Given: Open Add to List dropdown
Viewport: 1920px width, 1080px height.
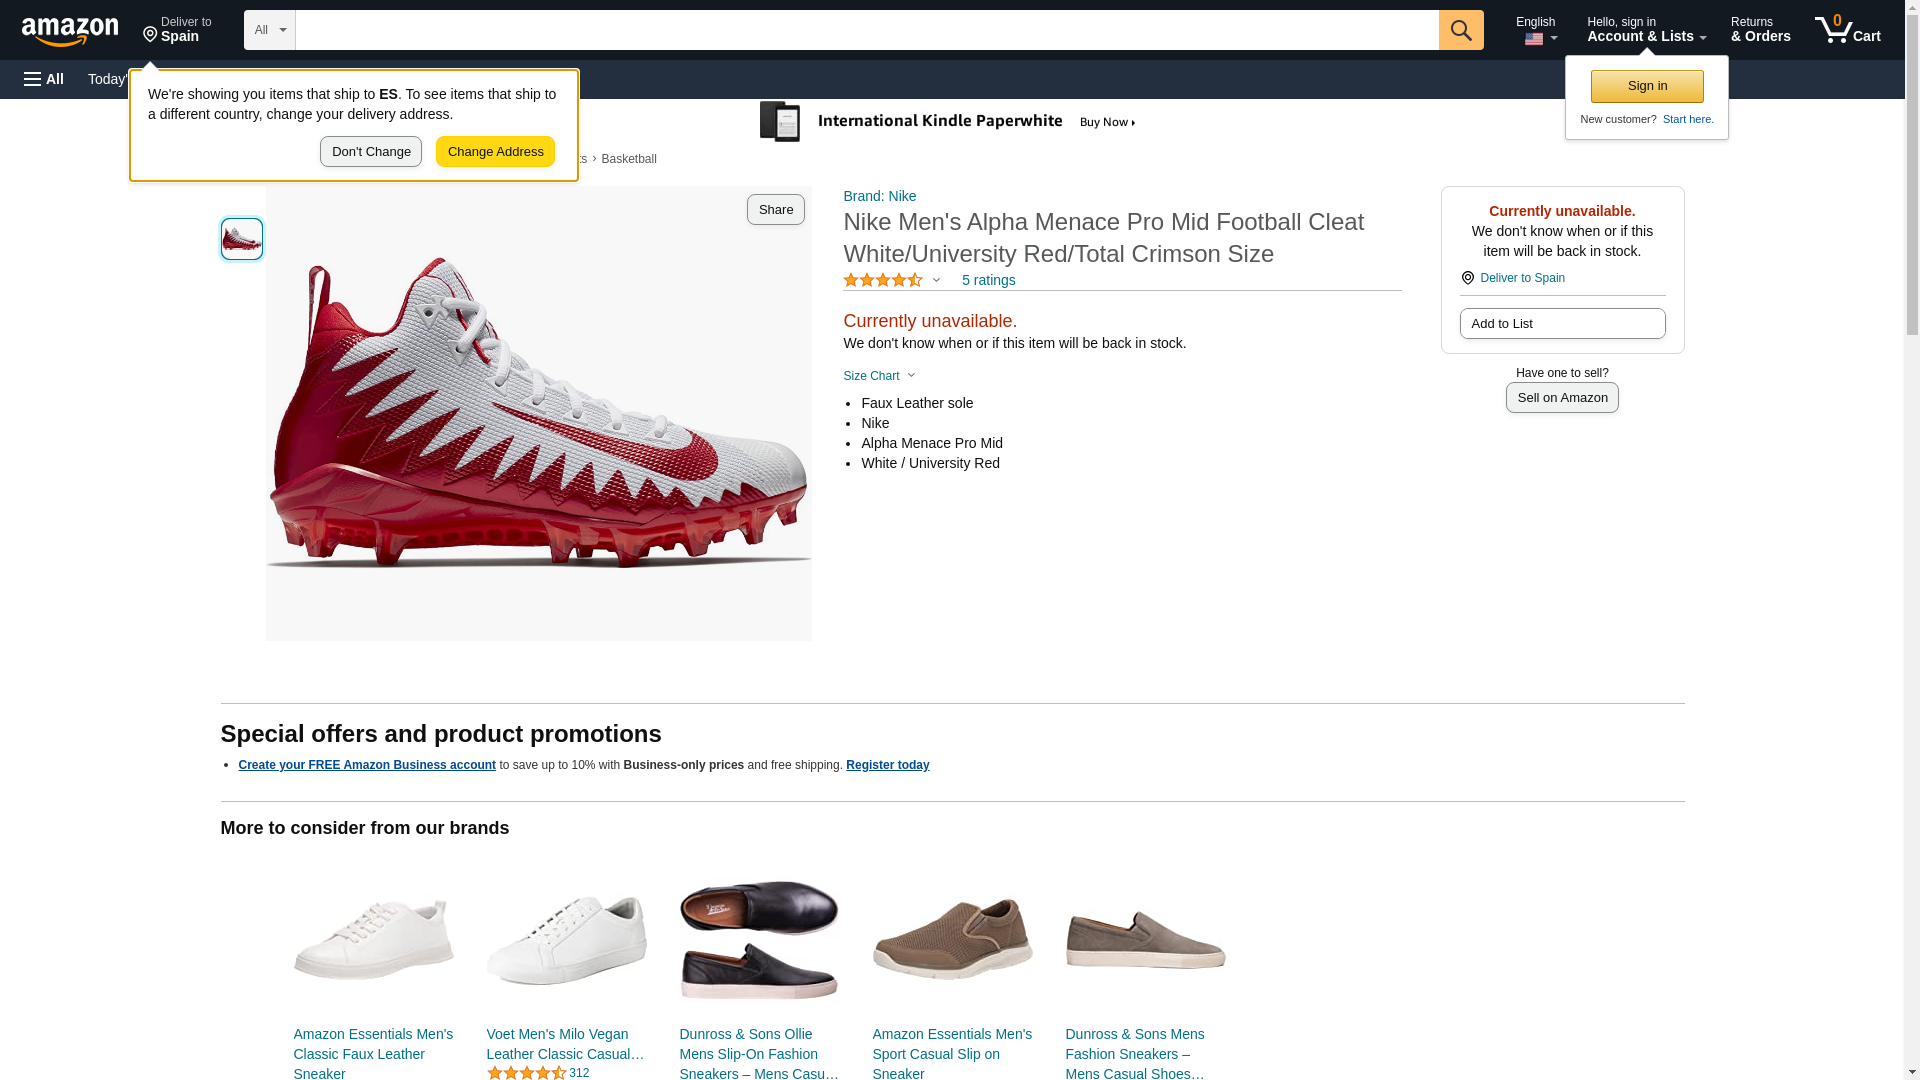Looking at the screenshot, I should (1561, 324).
